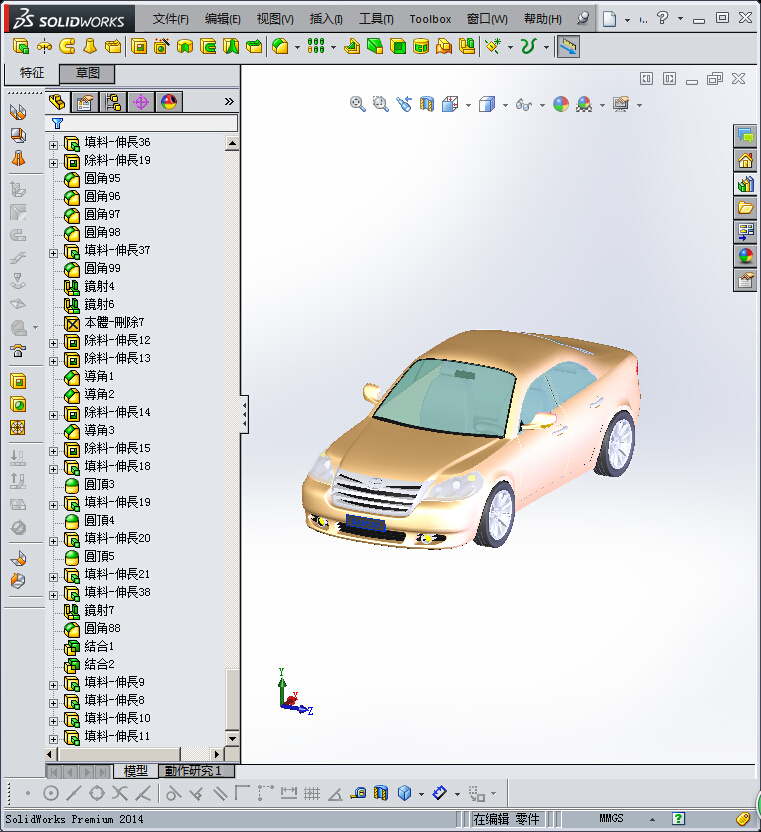The image size is (761, 832).
Task: Click the Extruded Cut toolbar icon
Action: (139, 47)
